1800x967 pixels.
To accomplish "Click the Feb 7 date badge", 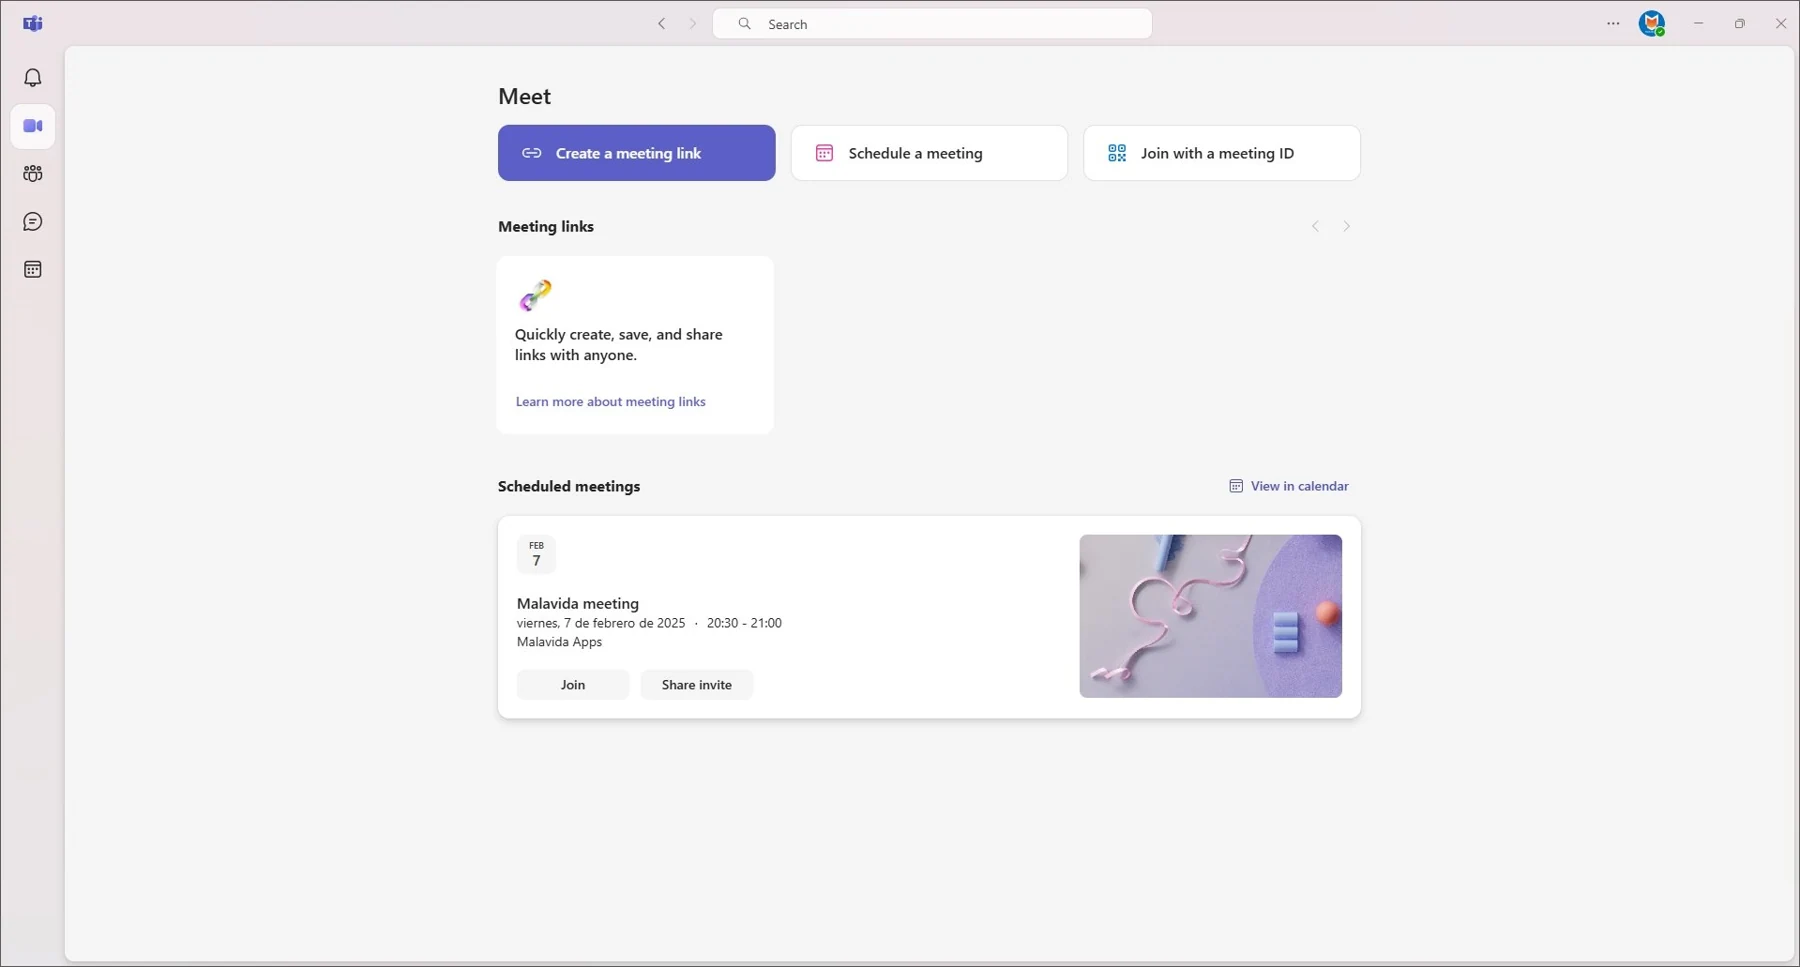I will tap(536, 555).
